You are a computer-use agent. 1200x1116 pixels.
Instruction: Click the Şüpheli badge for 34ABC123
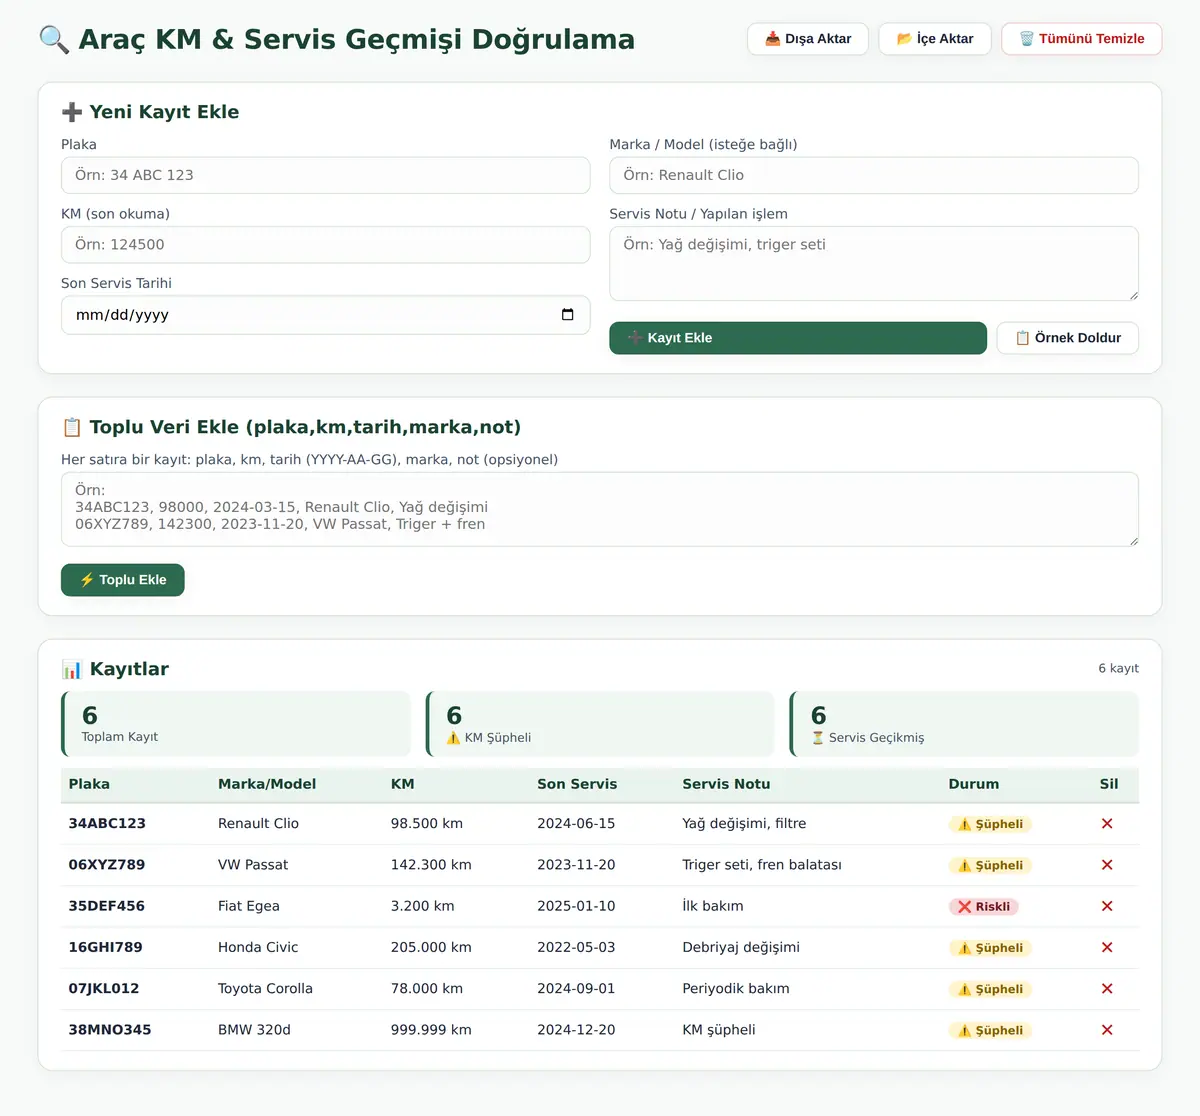click(991, 825)
